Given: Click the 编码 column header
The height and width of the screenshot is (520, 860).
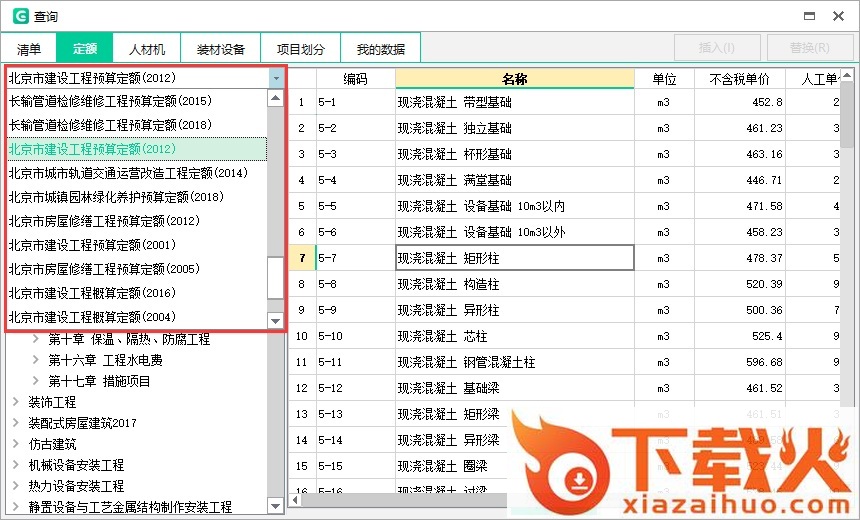Looking at the screenshot, I should click(x=355, y=79).
